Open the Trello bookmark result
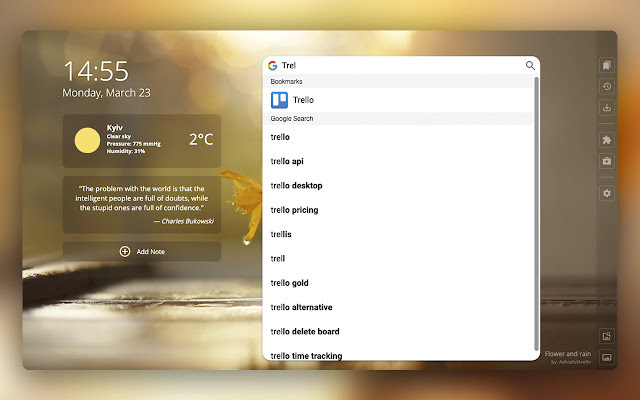 pyautogui.click(x=398, y=100)
